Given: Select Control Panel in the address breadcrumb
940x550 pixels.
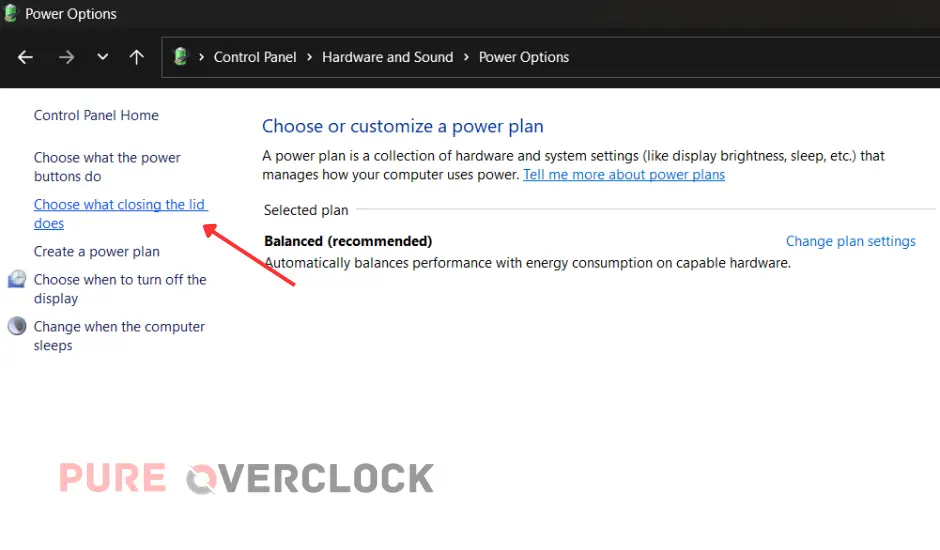Looking at the screenshot, I should click(255, 57).
